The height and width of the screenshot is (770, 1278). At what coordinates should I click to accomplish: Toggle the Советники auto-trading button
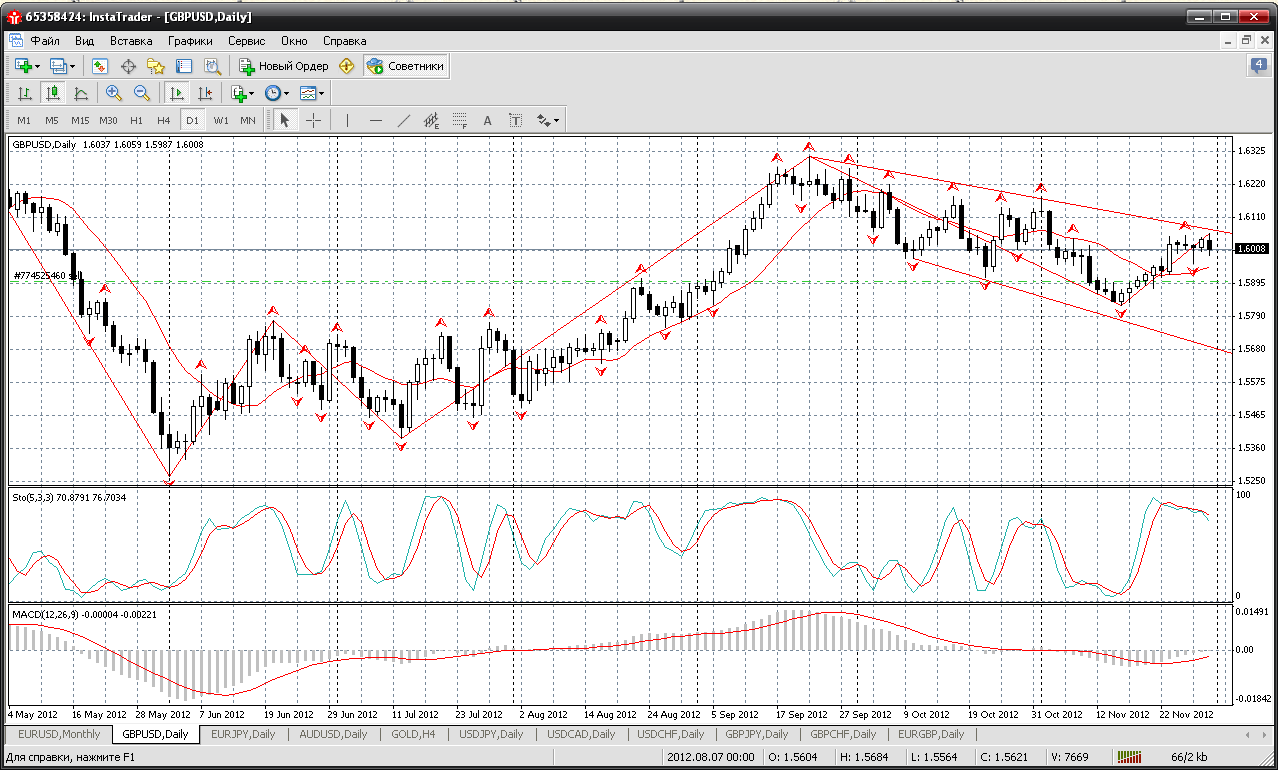click(x=406, y=66)
